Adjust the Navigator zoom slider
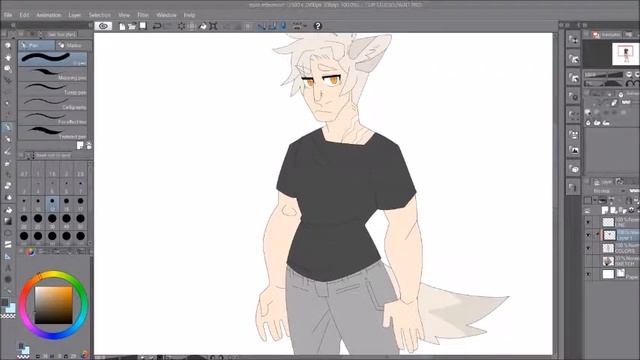Image resolution: width=640 pixels, height=360 pixels. tap(604, 75)
